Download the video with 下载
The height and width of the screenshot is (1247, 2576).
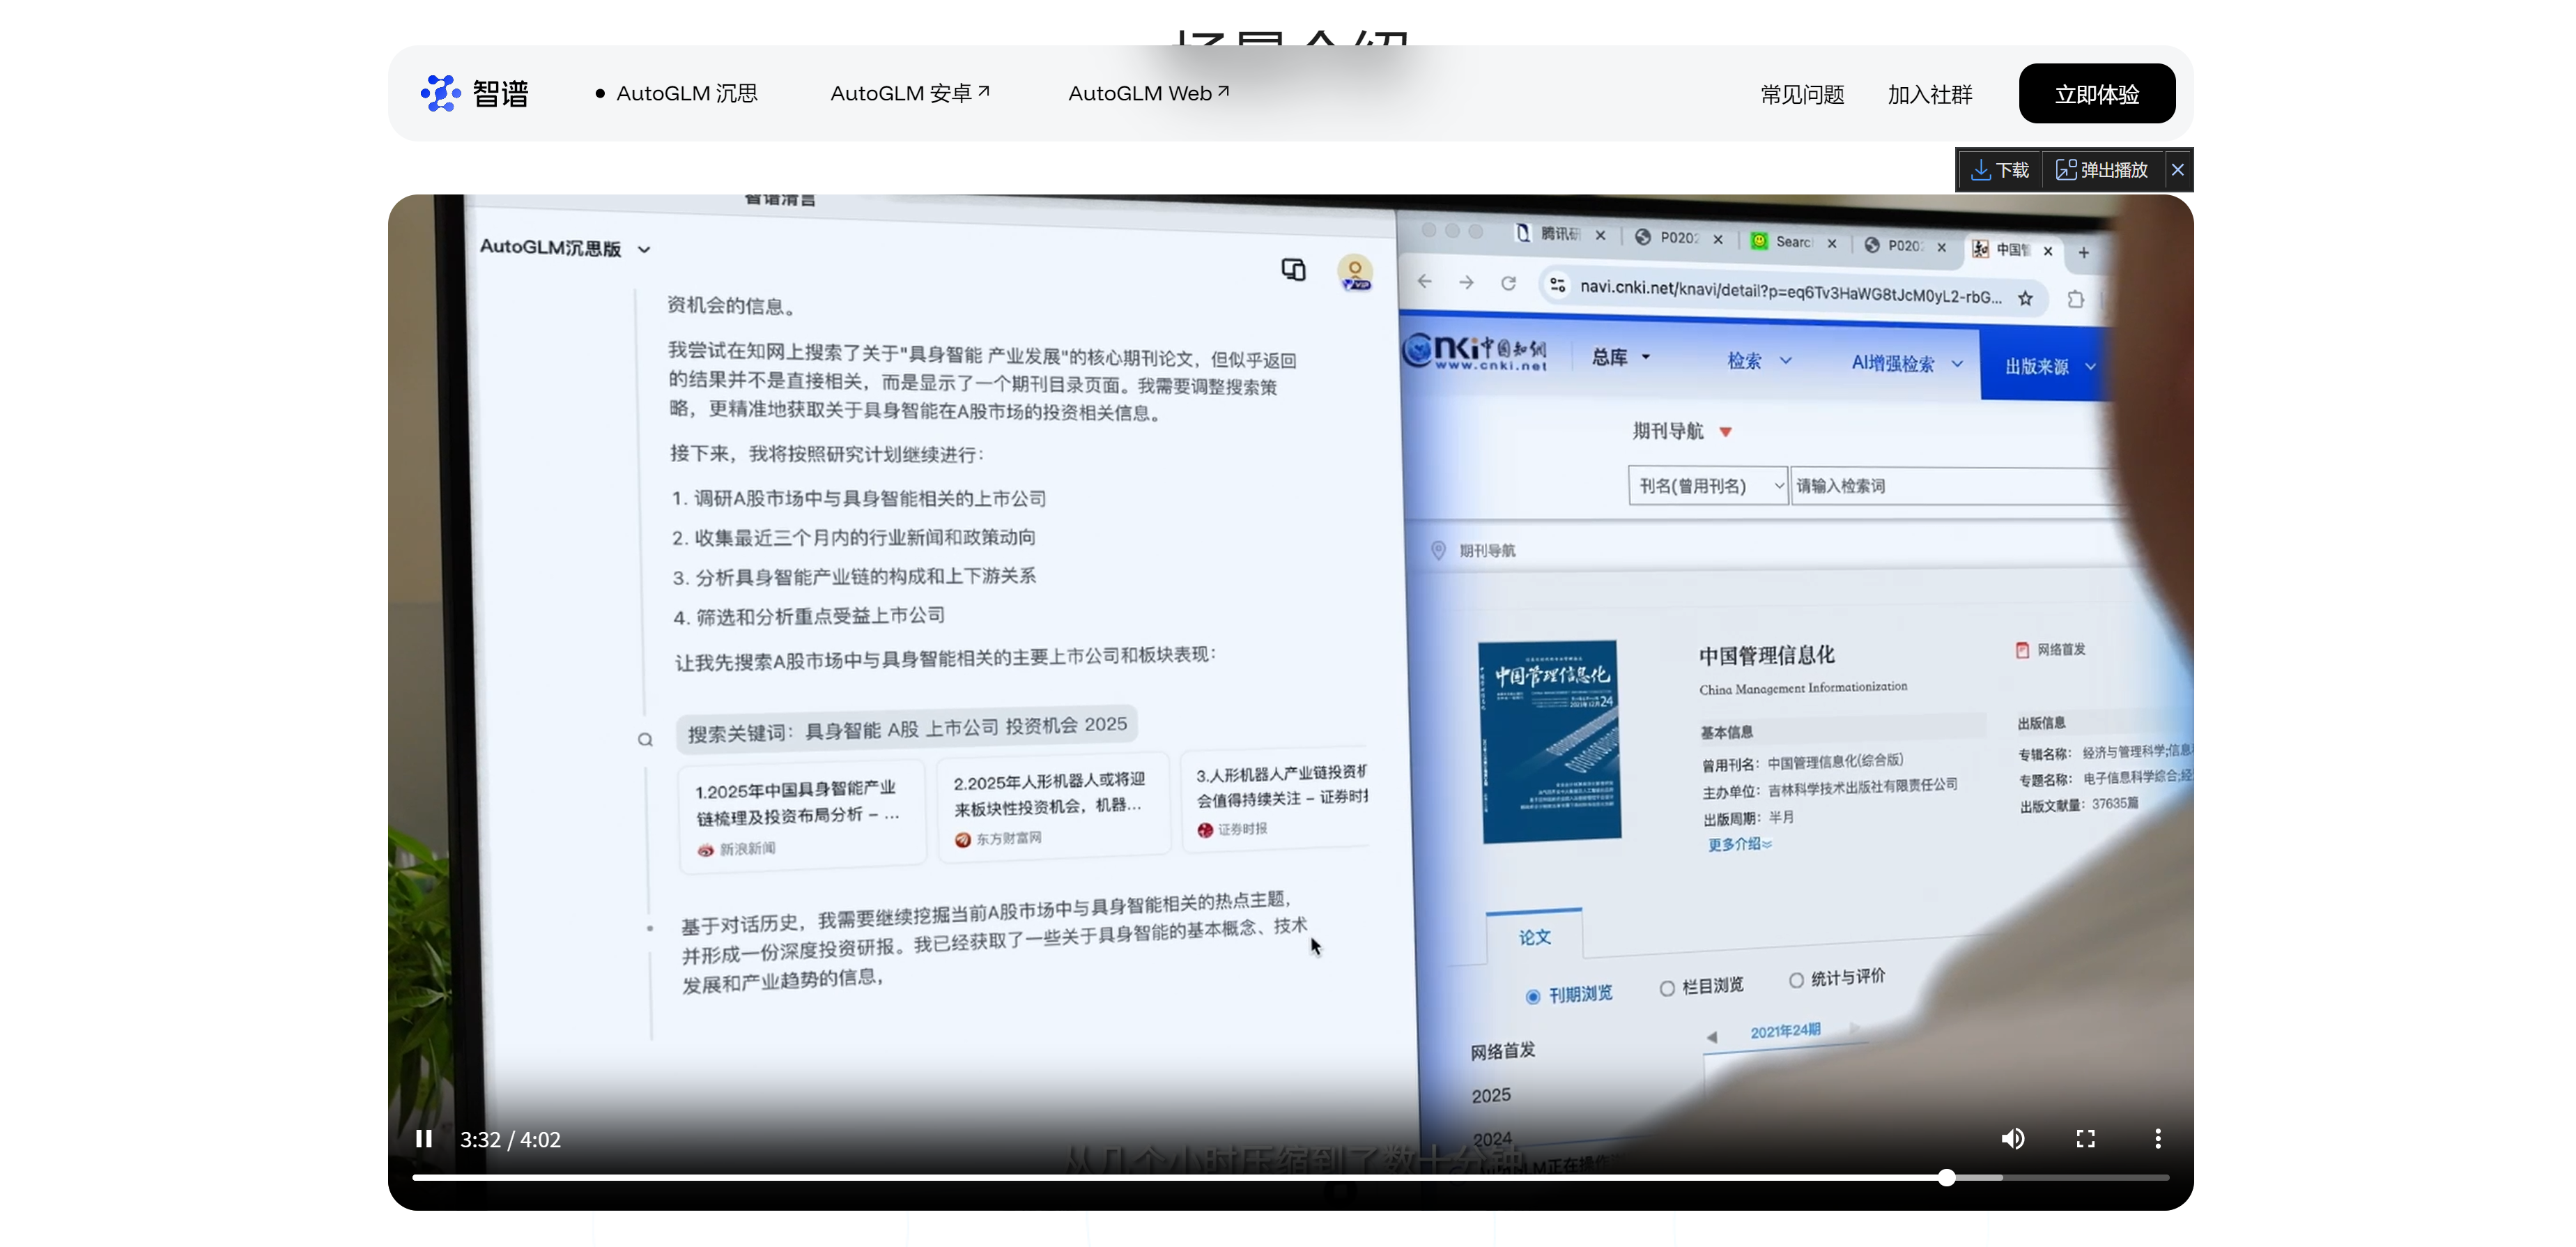tap(1999, 170)
